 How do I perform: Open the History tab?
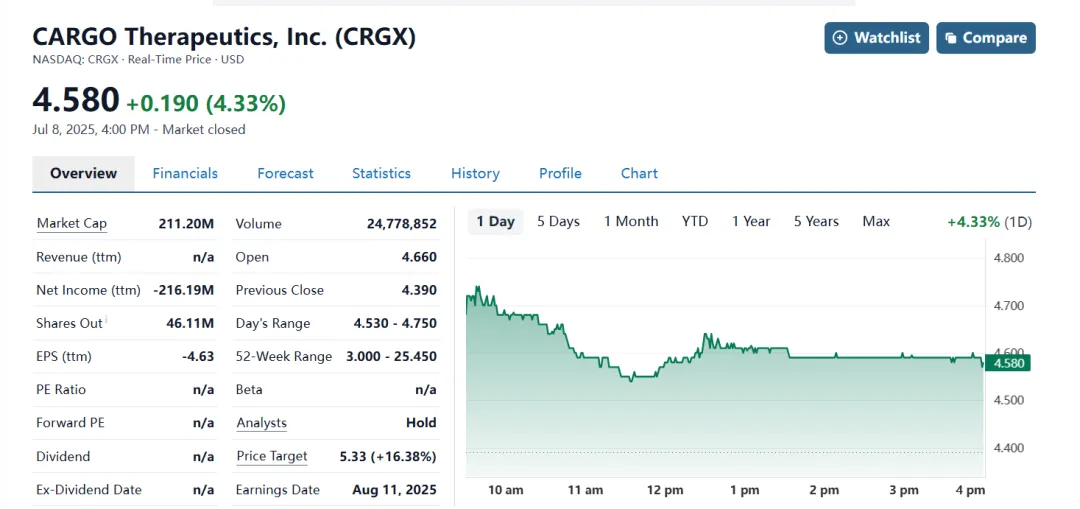475,173
